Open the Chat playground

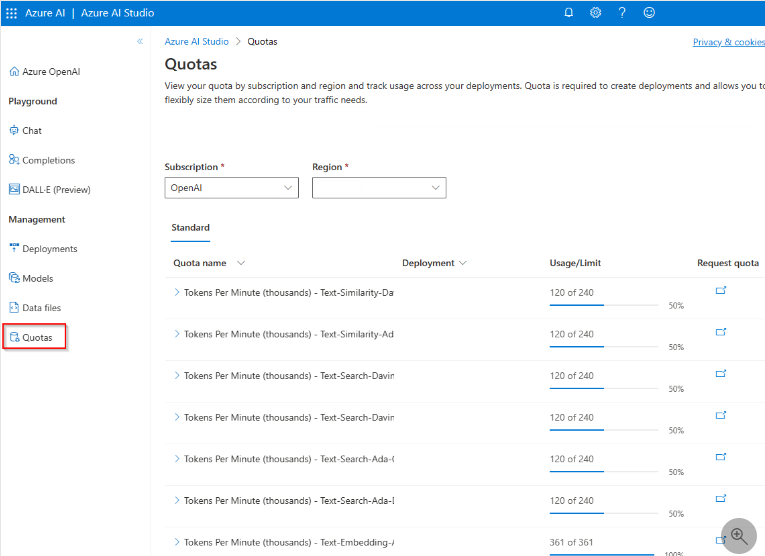(25, 131)
